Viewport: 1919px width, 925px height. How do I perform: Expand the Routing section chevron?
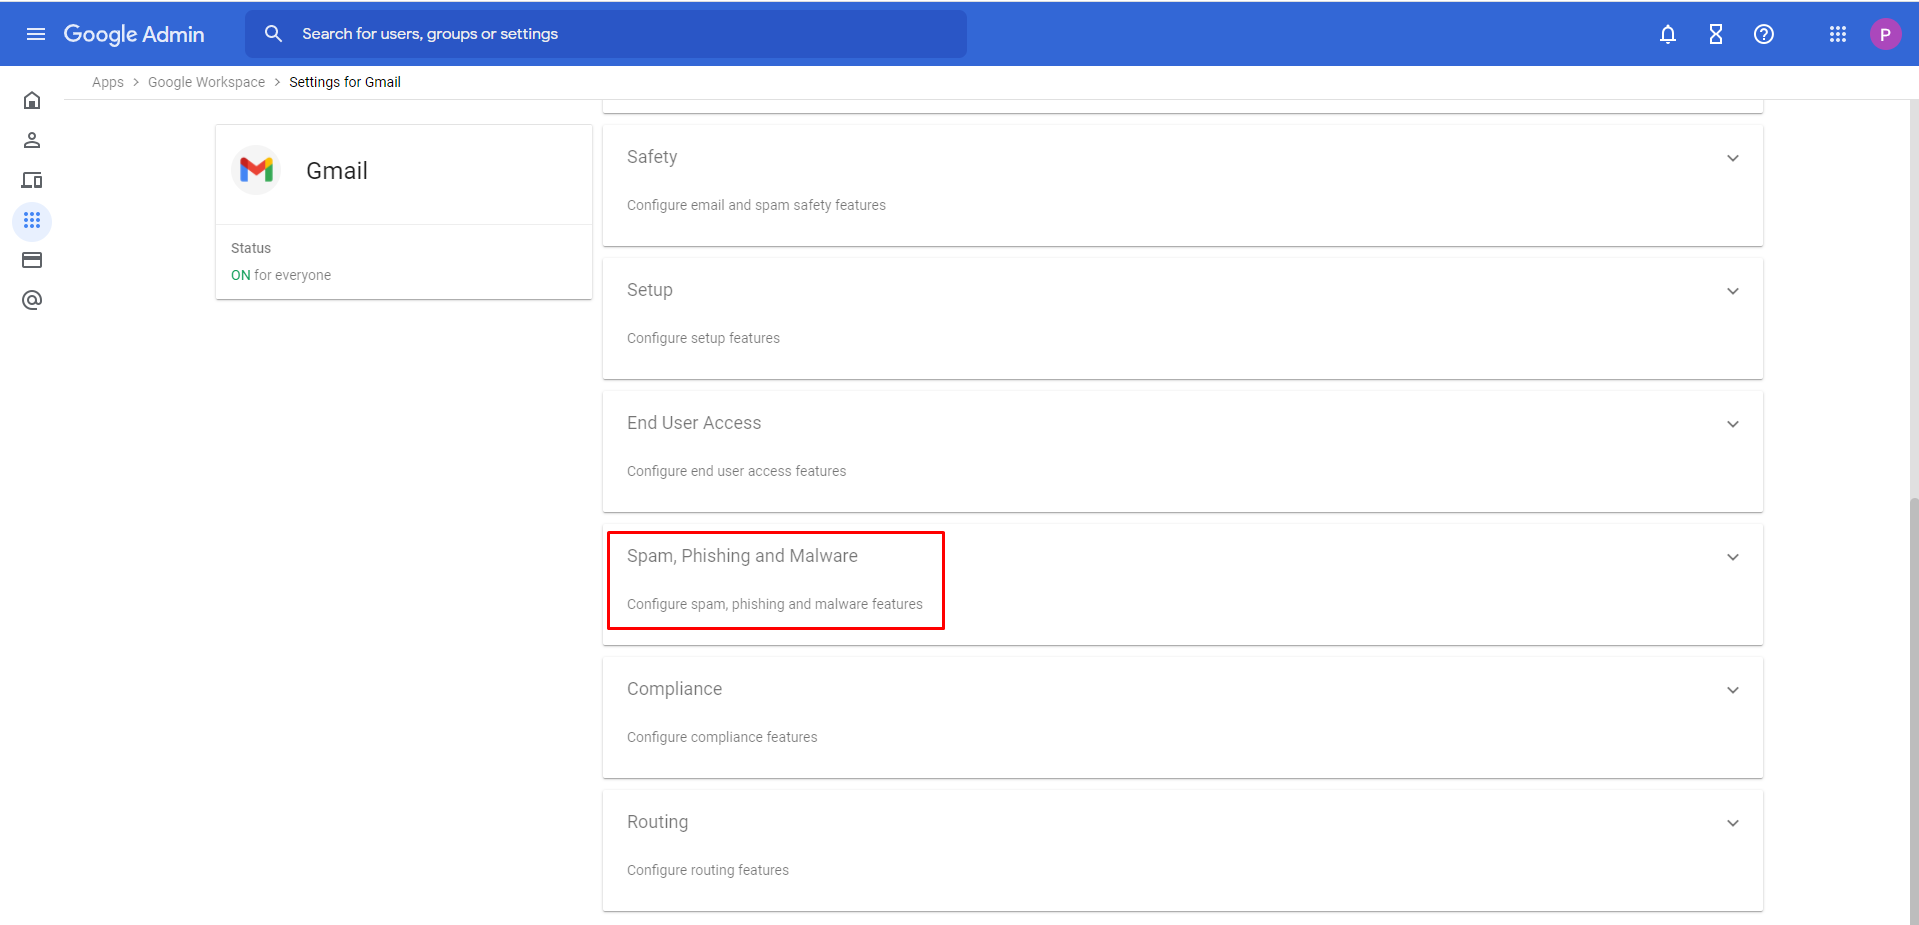[x=1733, y=823]
